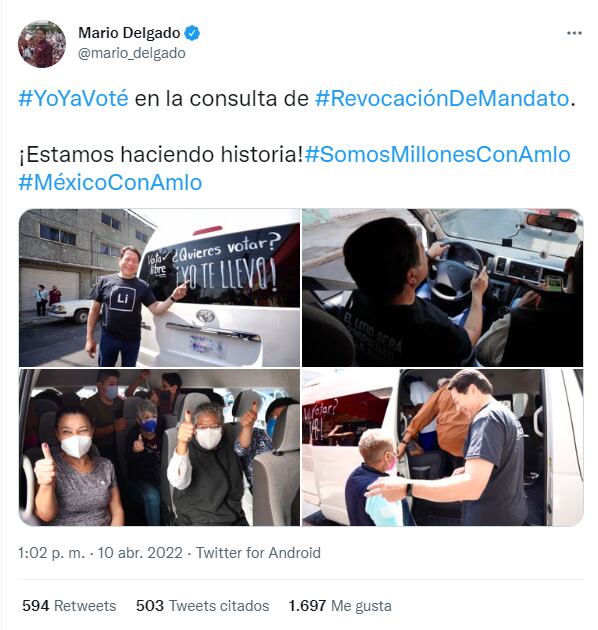
Task: Open the photo of the man driving
Action: click(x=442, y=288)
